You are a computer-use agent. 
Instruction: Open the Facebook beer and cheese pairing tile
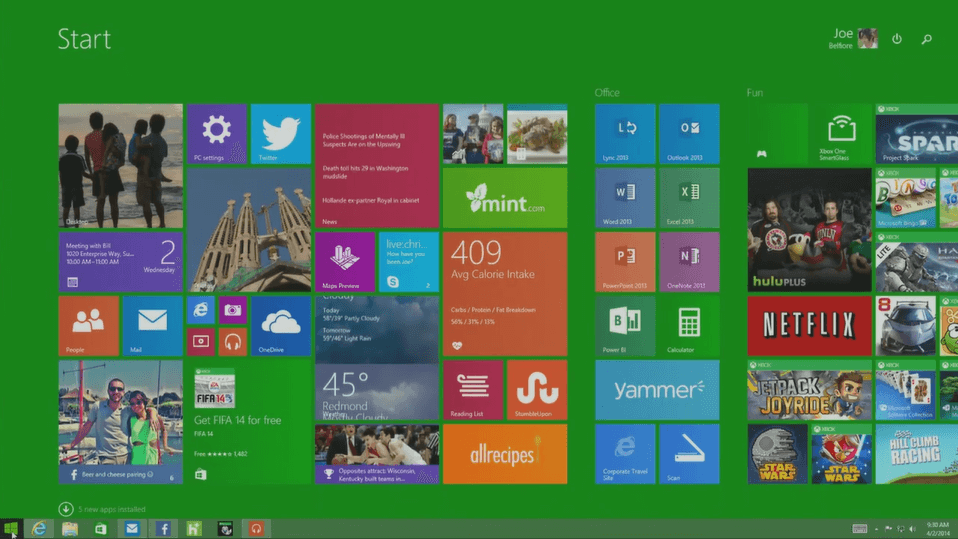120,422
